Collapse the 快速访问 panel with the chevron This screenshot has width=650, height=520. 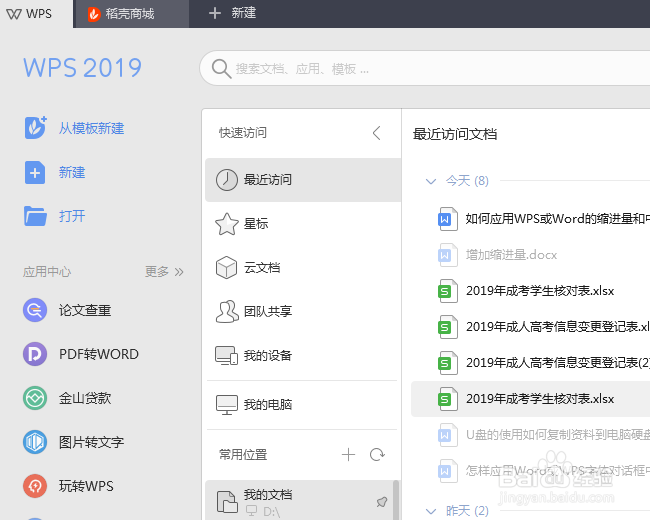[x=376, y=133]
